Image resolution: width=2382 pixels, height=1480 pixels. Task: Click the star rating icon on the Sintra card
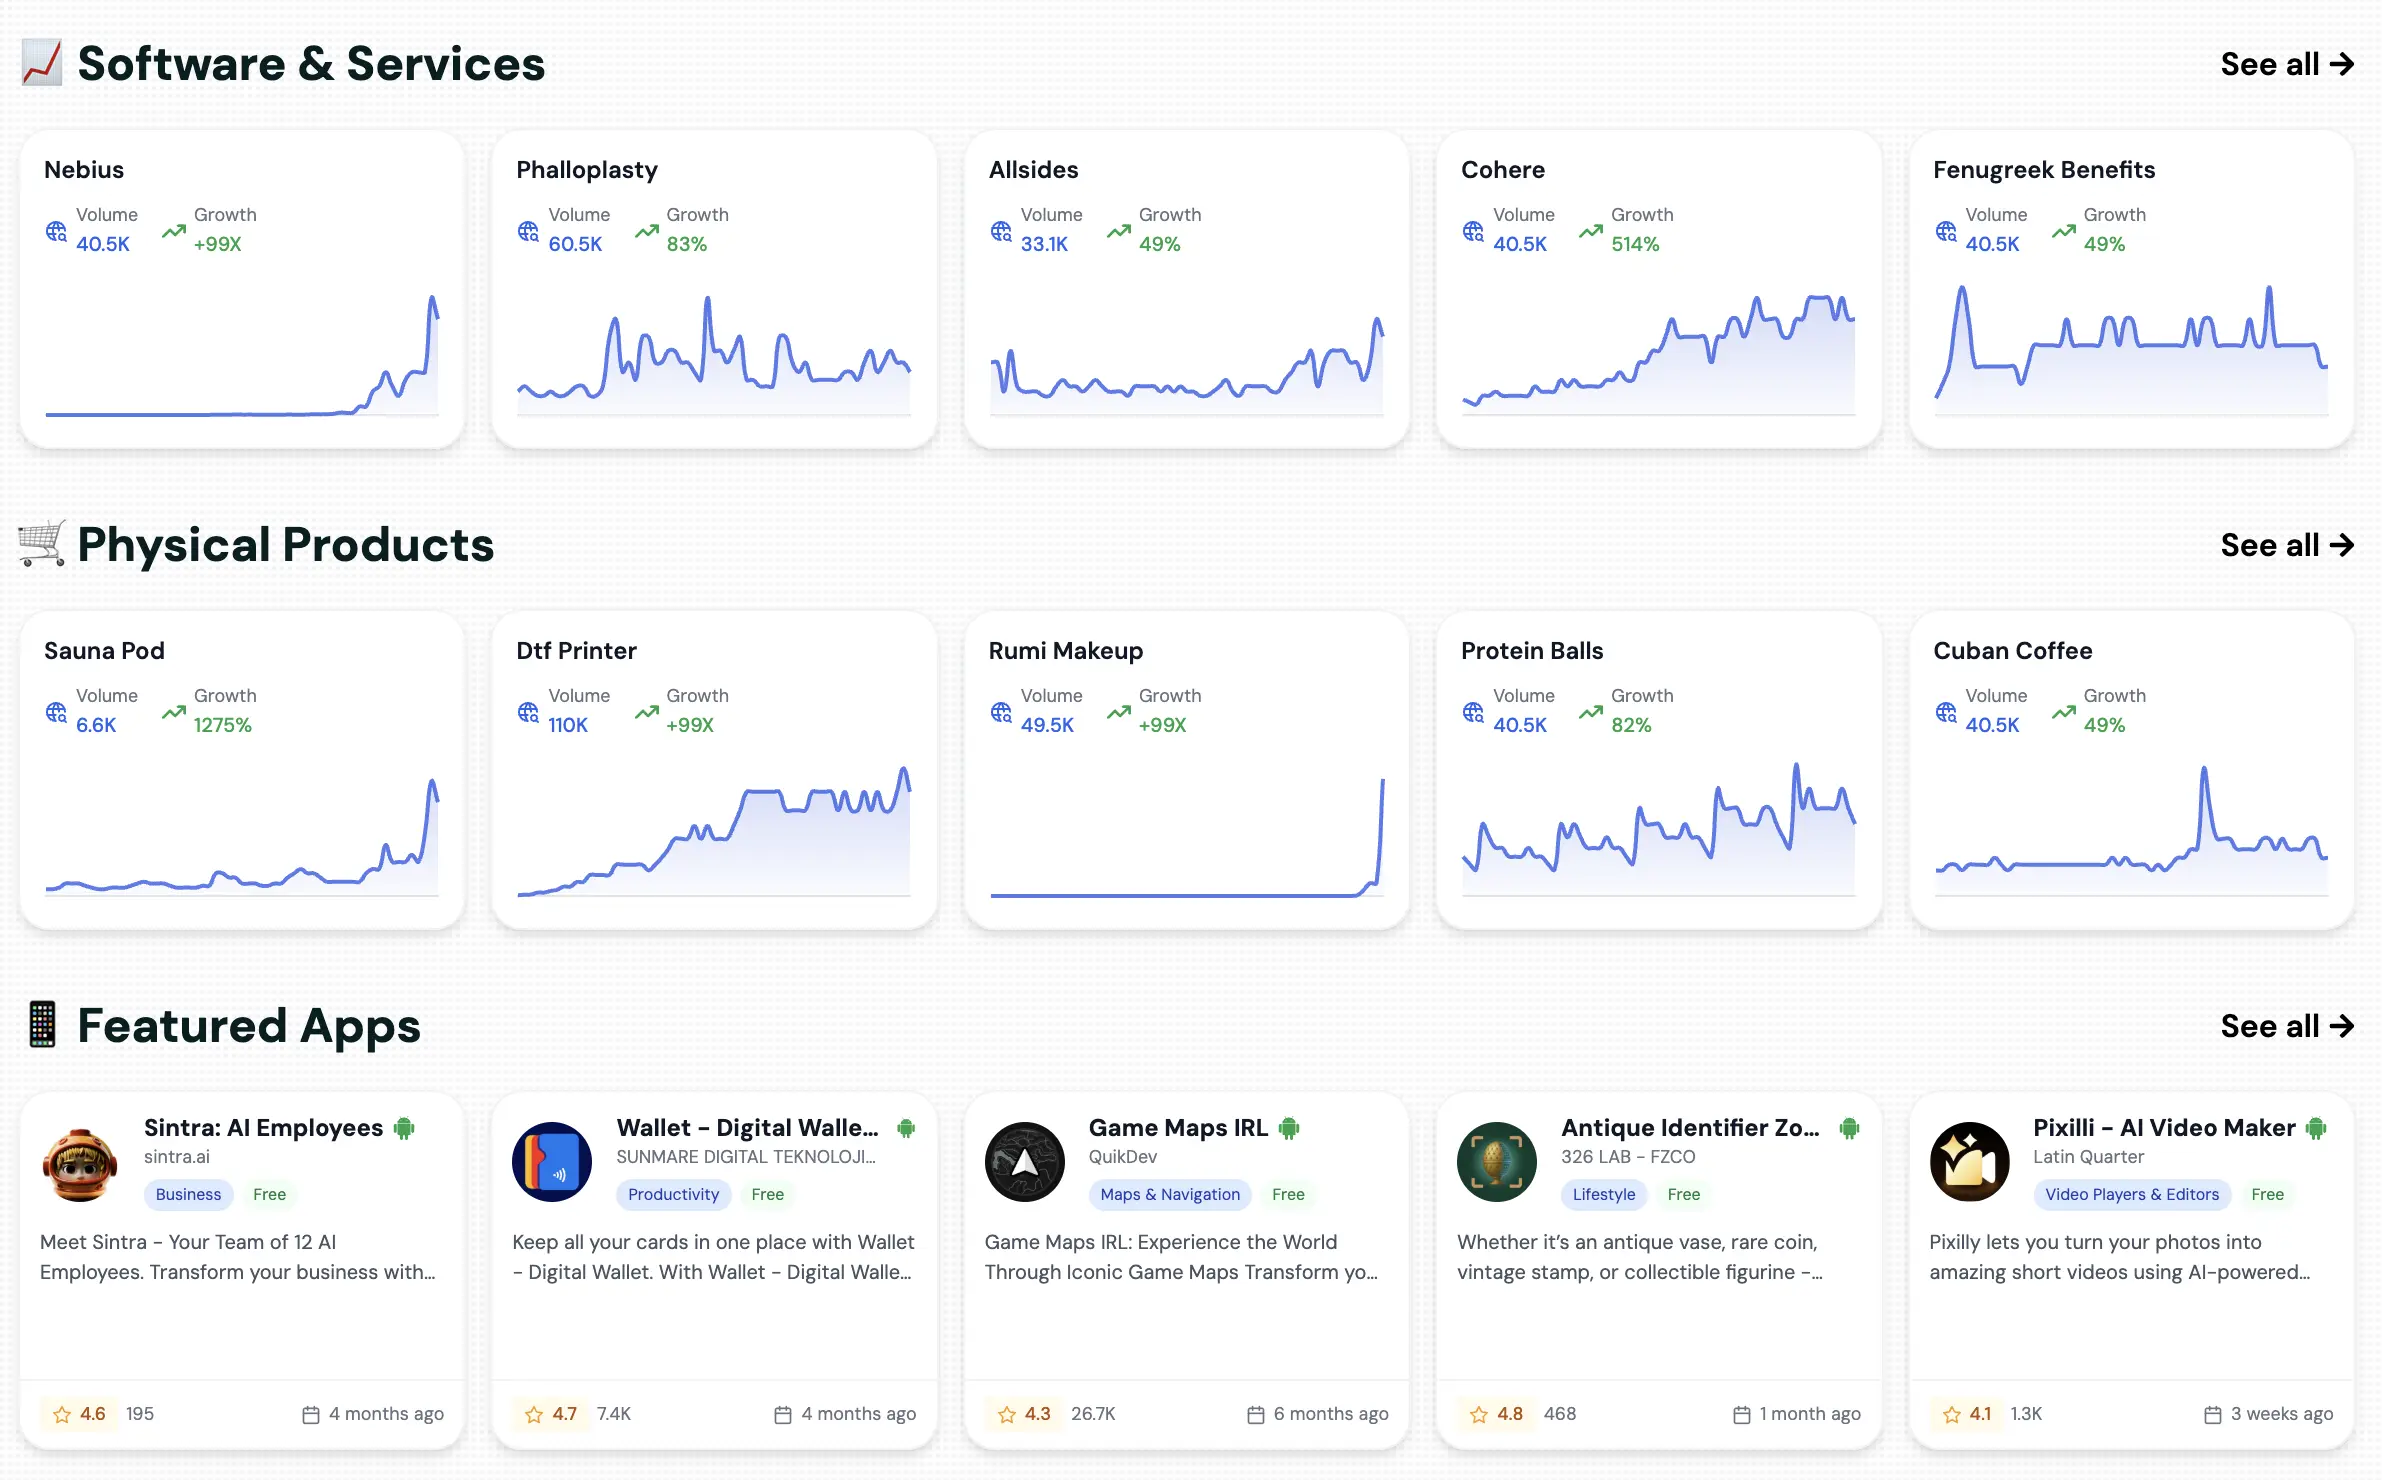tap(62, 1414)
